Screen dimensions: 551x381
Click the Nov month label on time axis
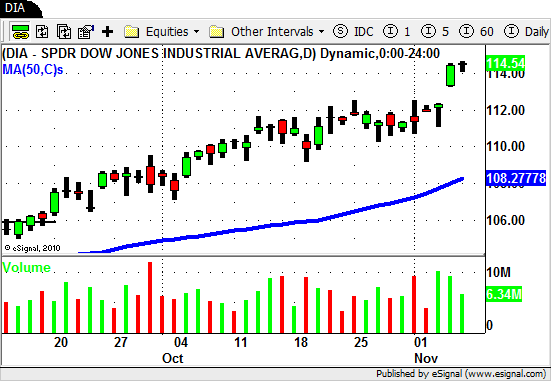pyautogui.click(x=426, y=359)
